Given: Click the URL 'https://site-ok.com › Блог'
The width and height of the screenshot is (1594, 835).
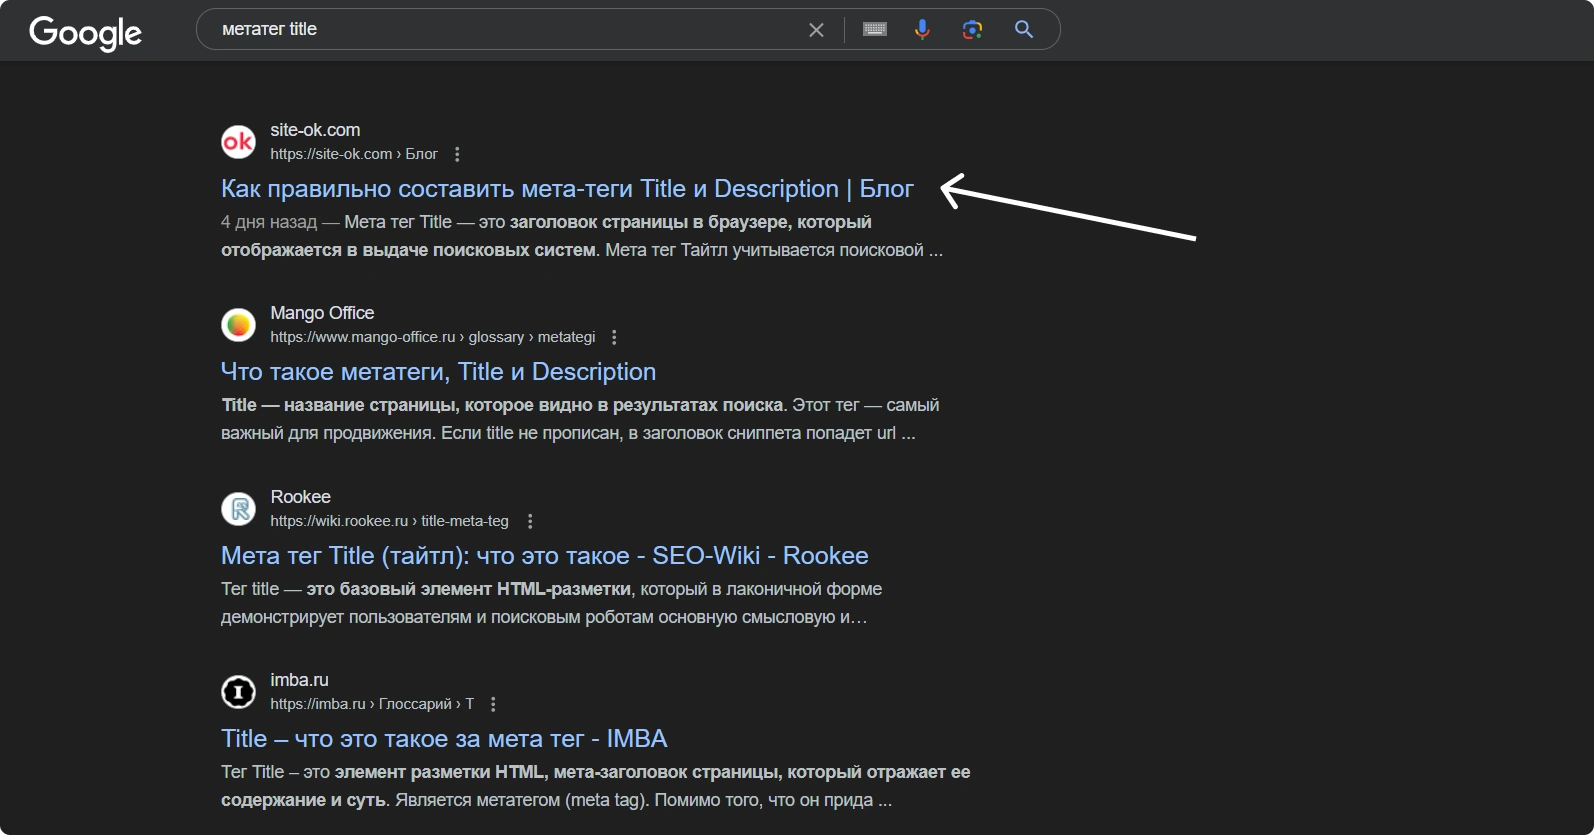Looking at the screenshot, I should pos(354,154).
